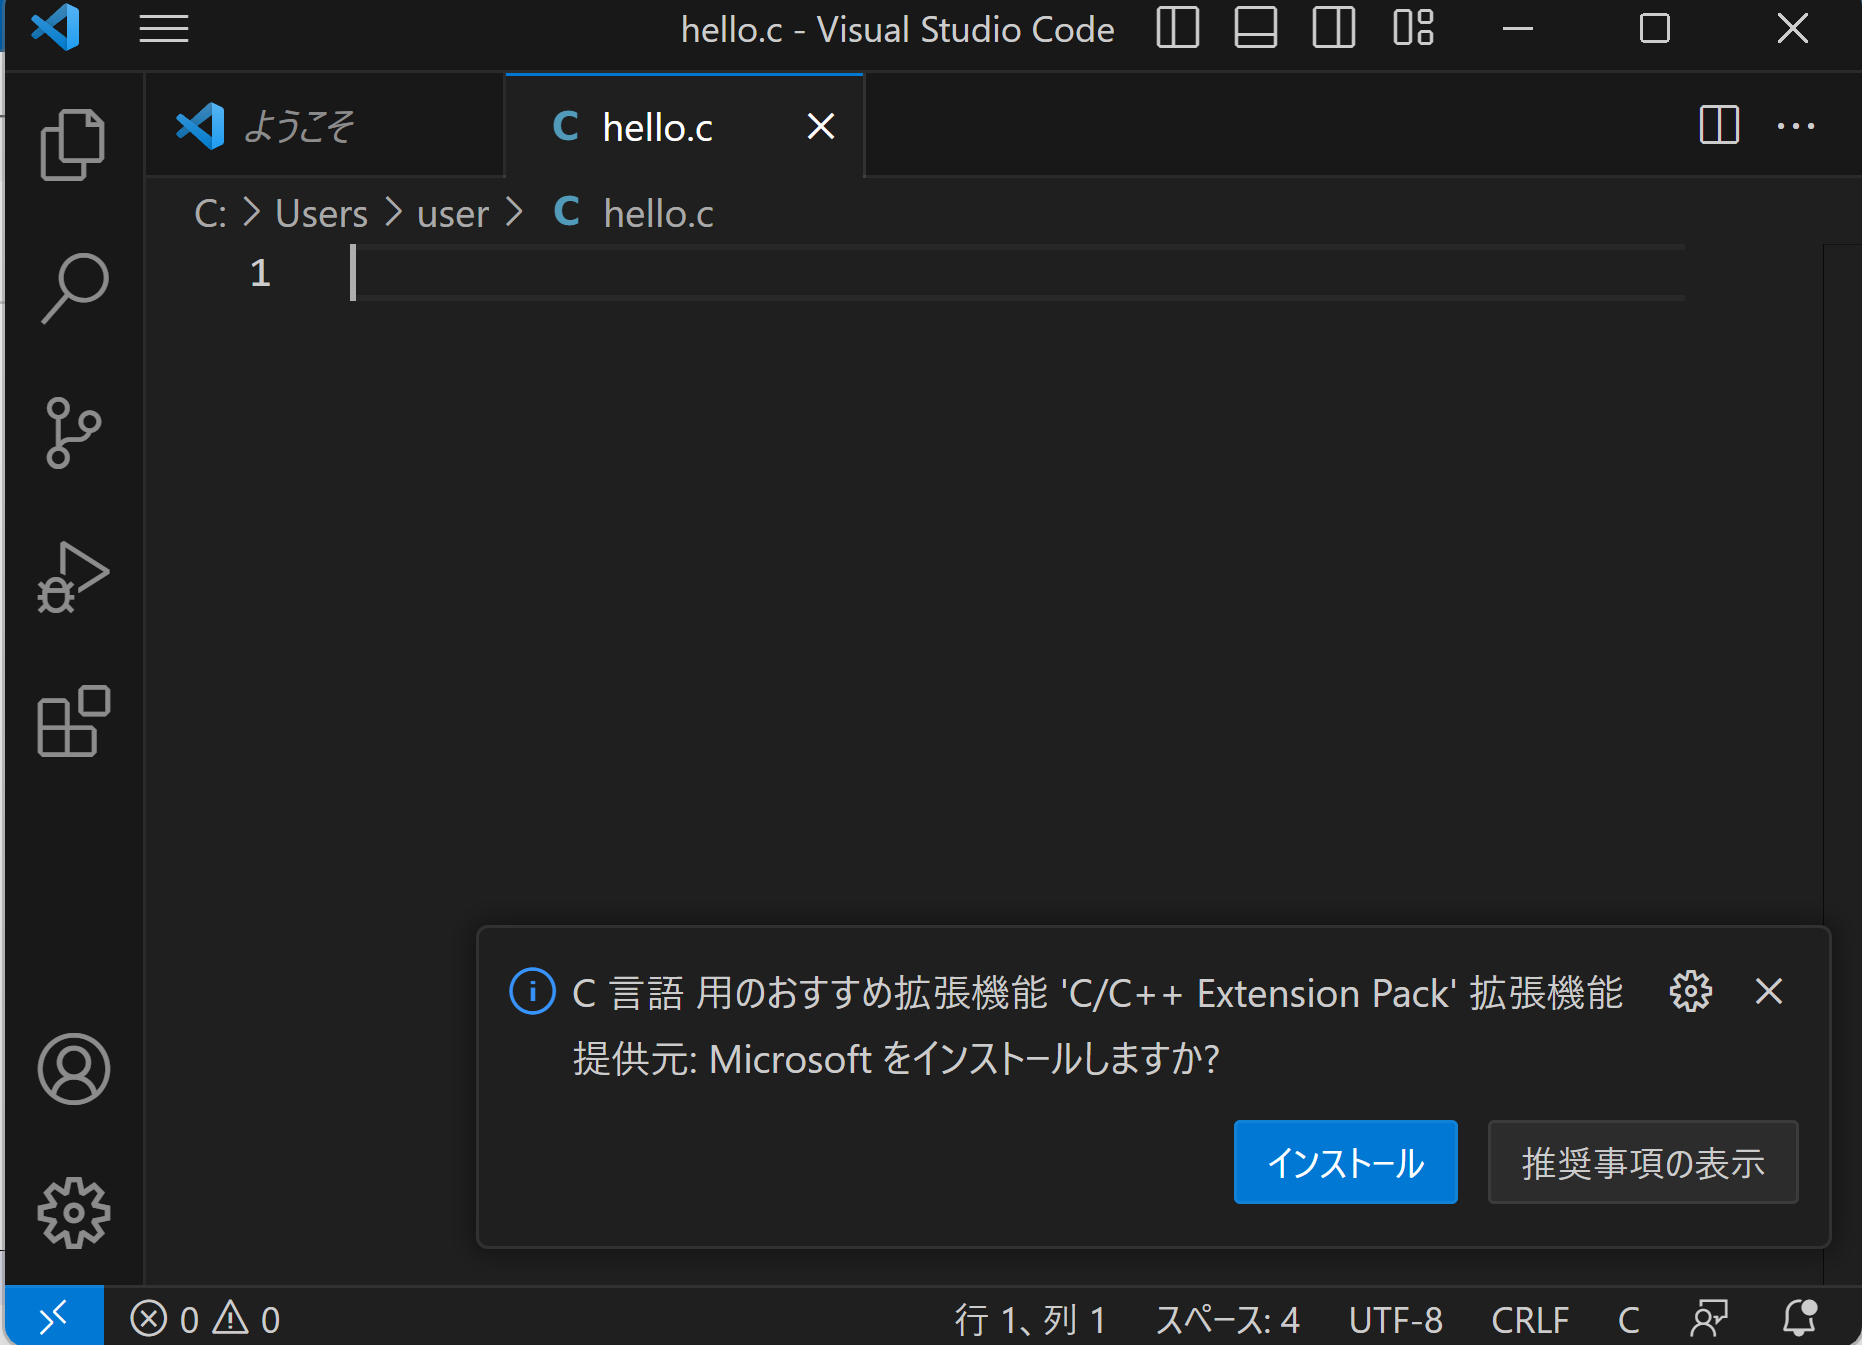Toggle the primary side bar layout icon
1862x1345 pixels.
[x=1177, y=28]
